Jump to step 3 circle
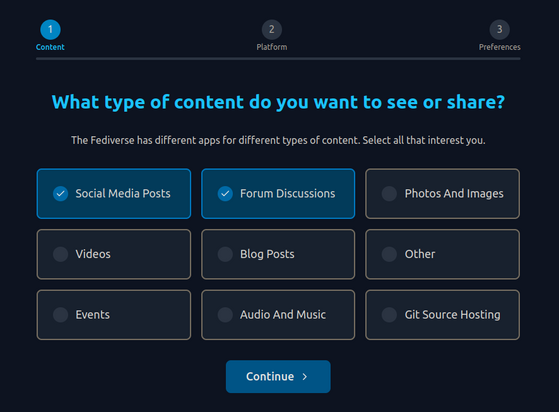 499,29
